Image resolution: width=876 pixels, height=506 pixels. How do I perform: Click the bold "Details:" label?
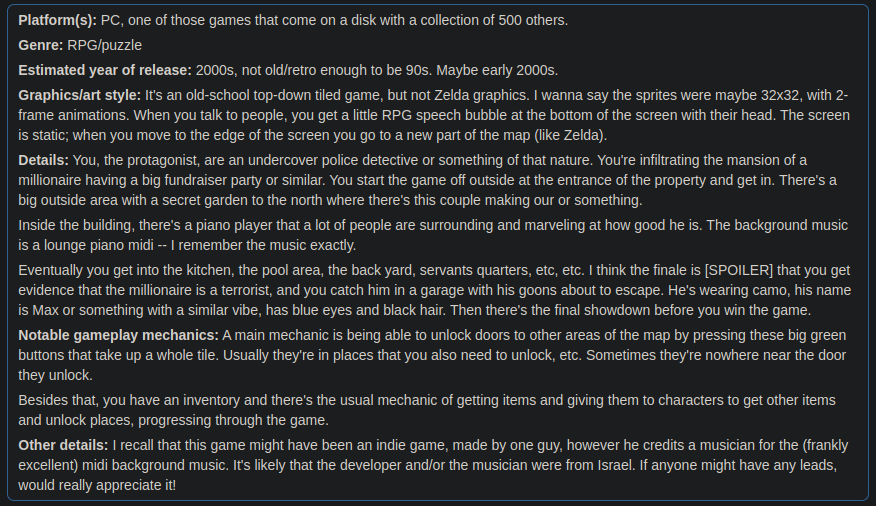coord(44,160)
